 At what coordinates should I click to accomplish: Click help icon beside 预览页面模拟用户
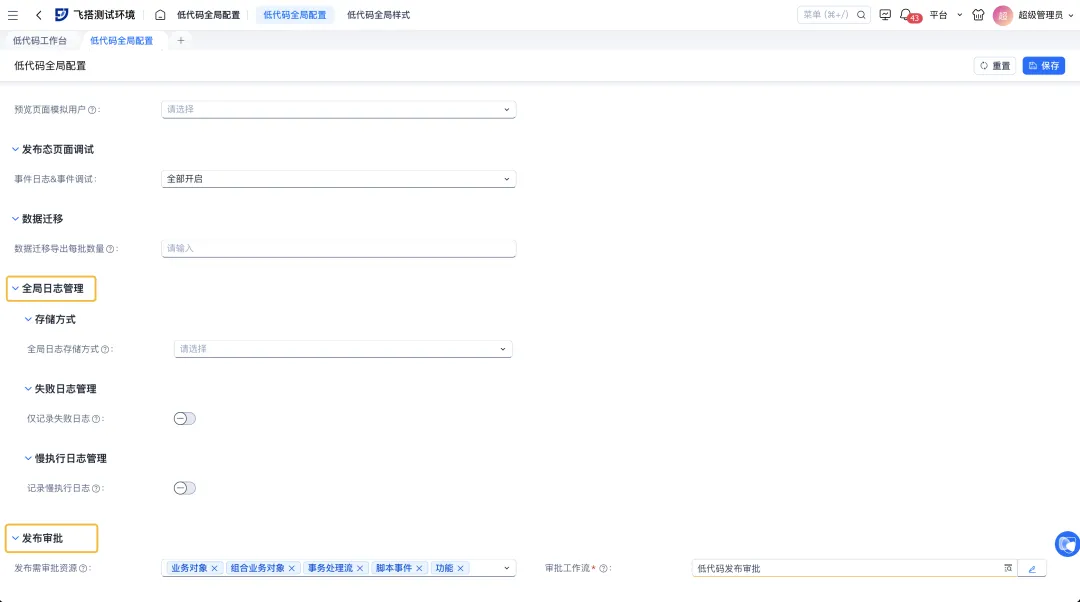click(x=92, y=110)
